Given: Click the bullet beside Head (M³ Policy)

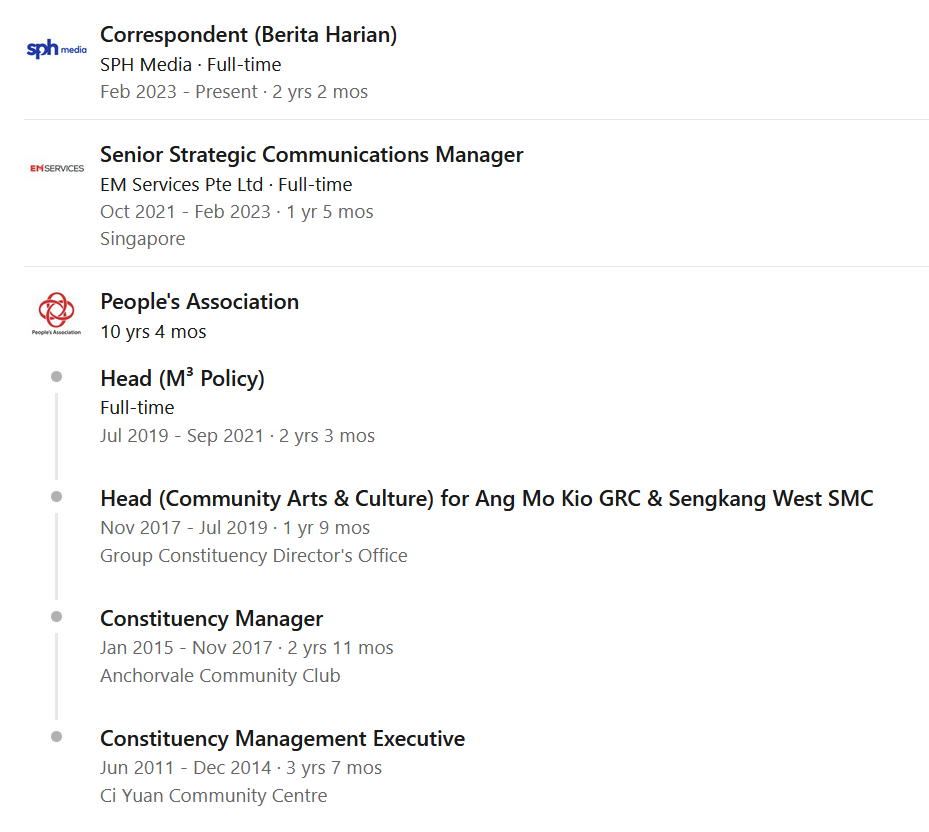Looking at the screenshot, I should (56, 377).
